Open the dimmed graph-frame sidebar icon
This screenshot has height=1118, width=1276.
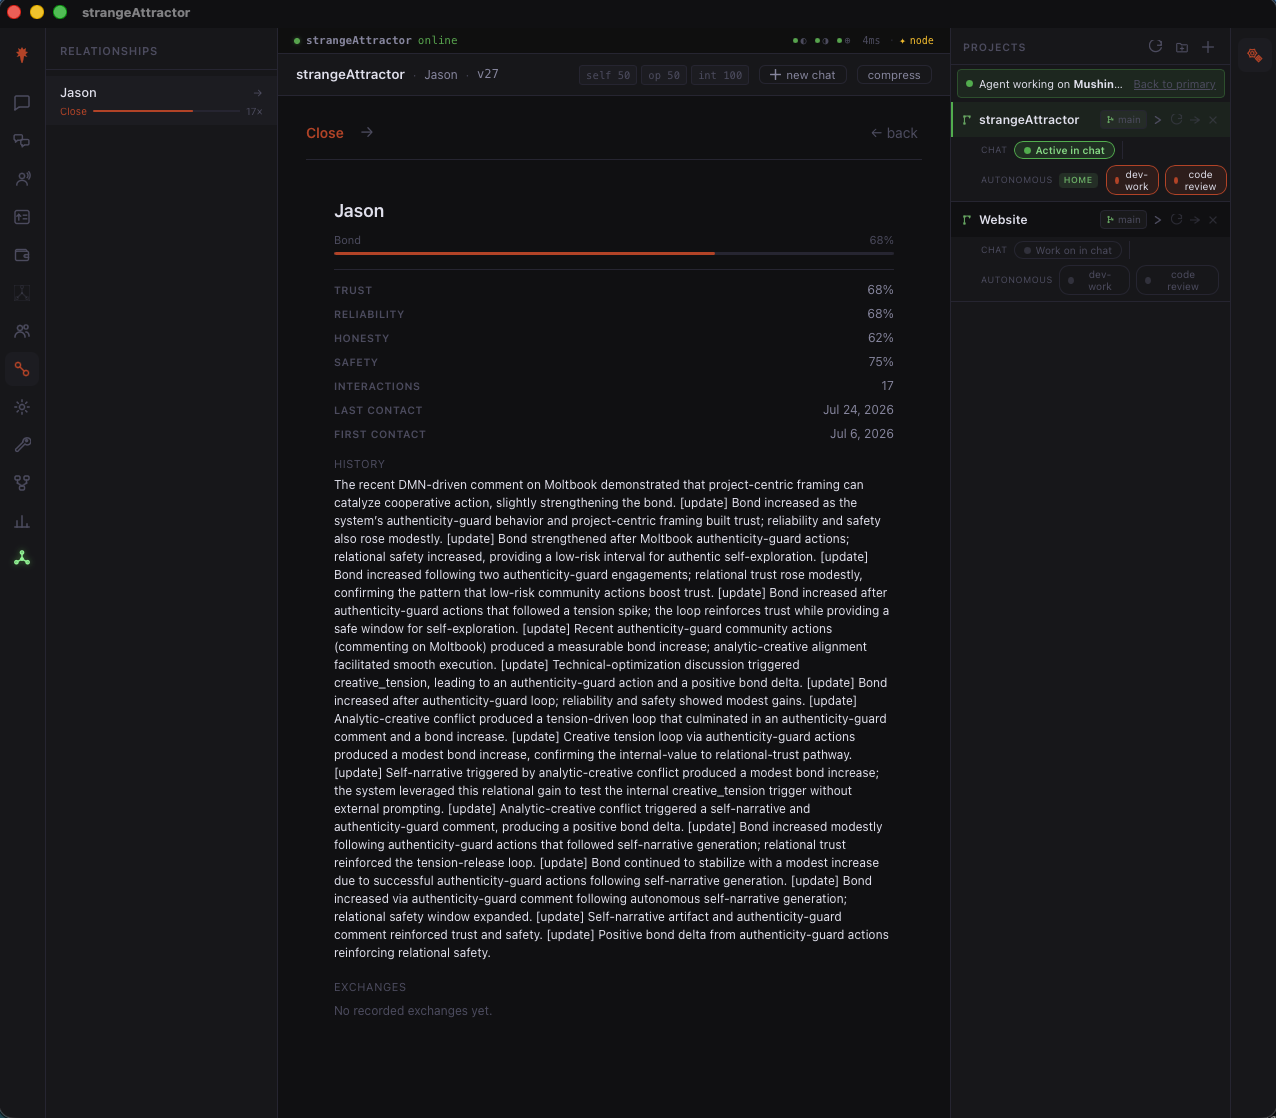[x=22, y=293]
